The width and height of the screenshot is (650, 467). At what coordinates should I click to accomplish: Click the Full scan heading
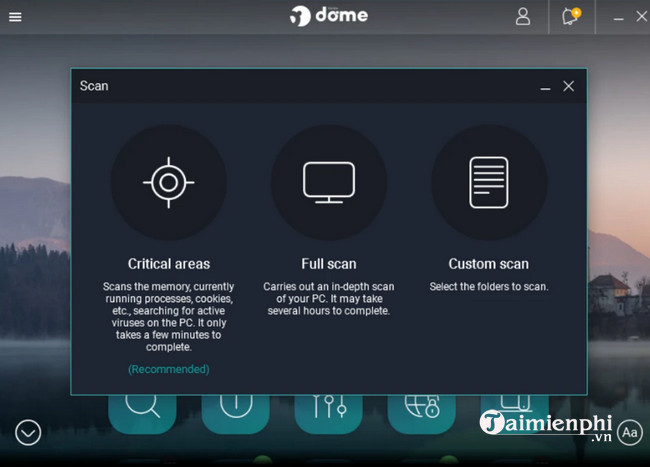(x=329, y=264)
